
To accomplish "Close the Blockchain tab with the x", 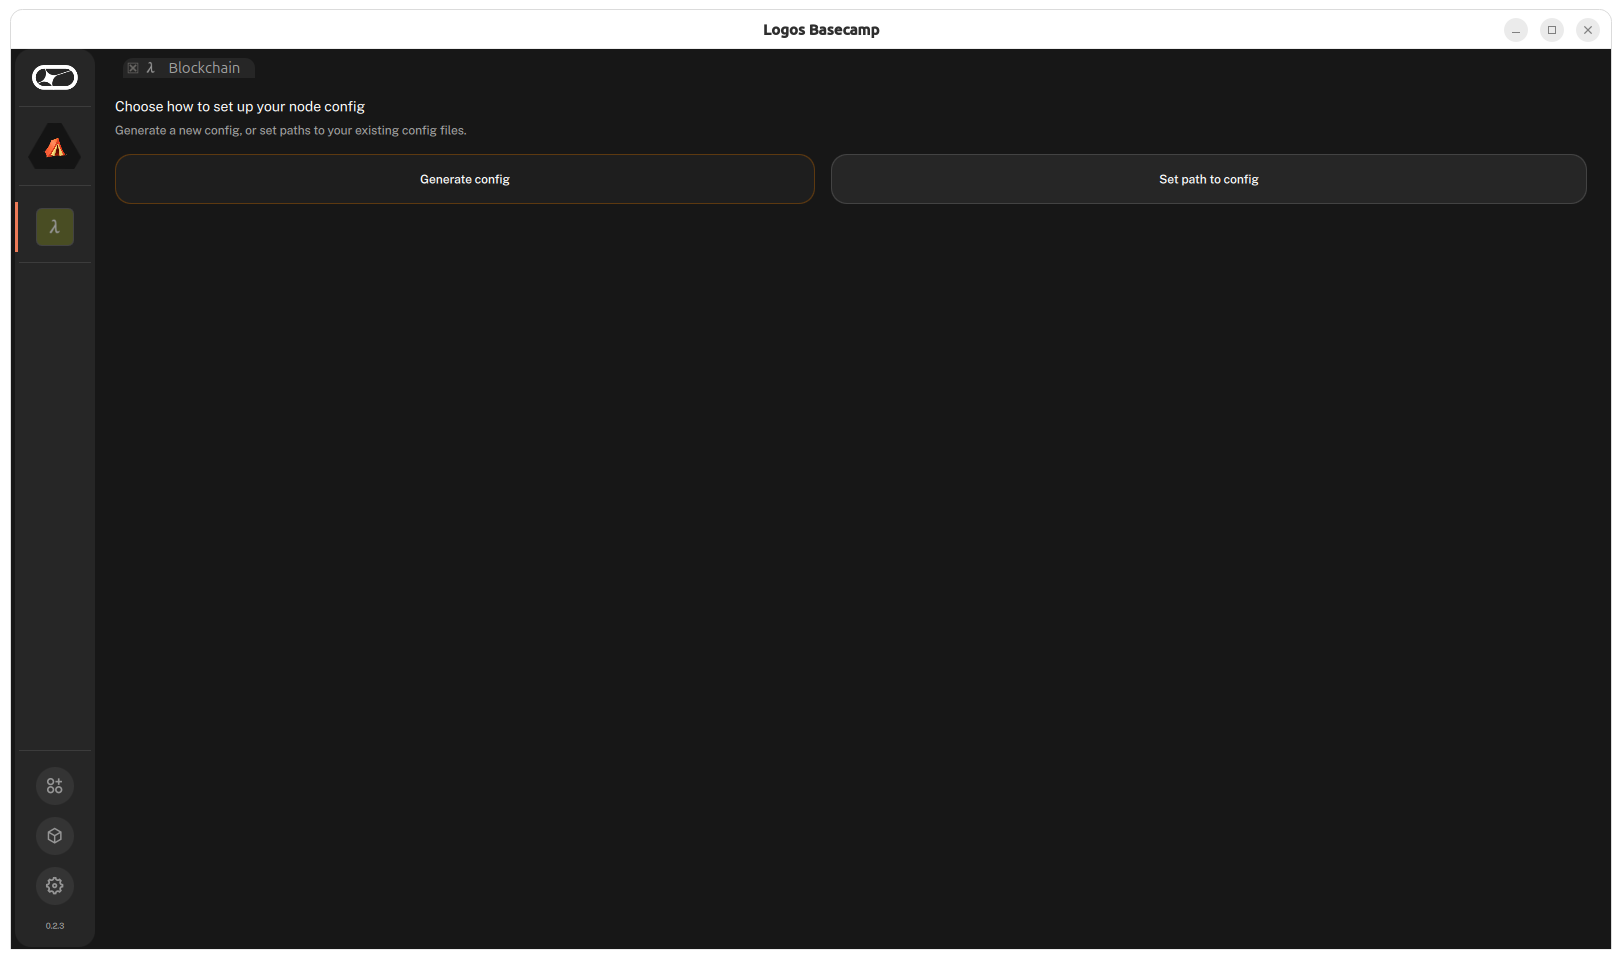I will pos(133,68).
